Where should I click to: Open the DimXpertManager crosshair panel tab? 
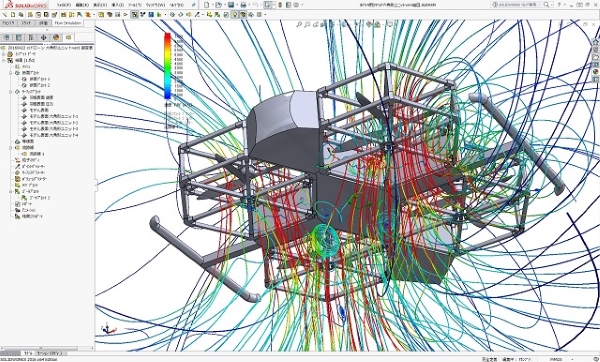(43, 37)
